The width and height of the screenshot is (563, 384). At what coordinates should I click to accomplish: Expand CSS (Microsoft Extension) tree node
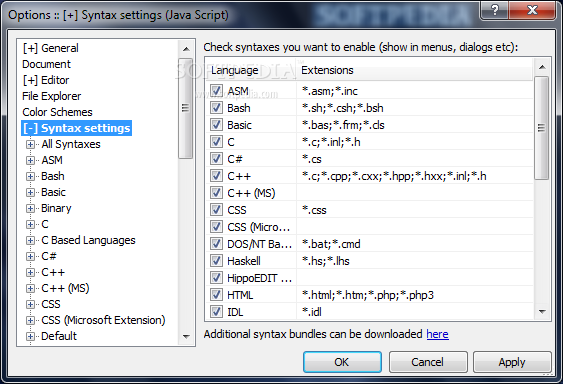point(31,320)
